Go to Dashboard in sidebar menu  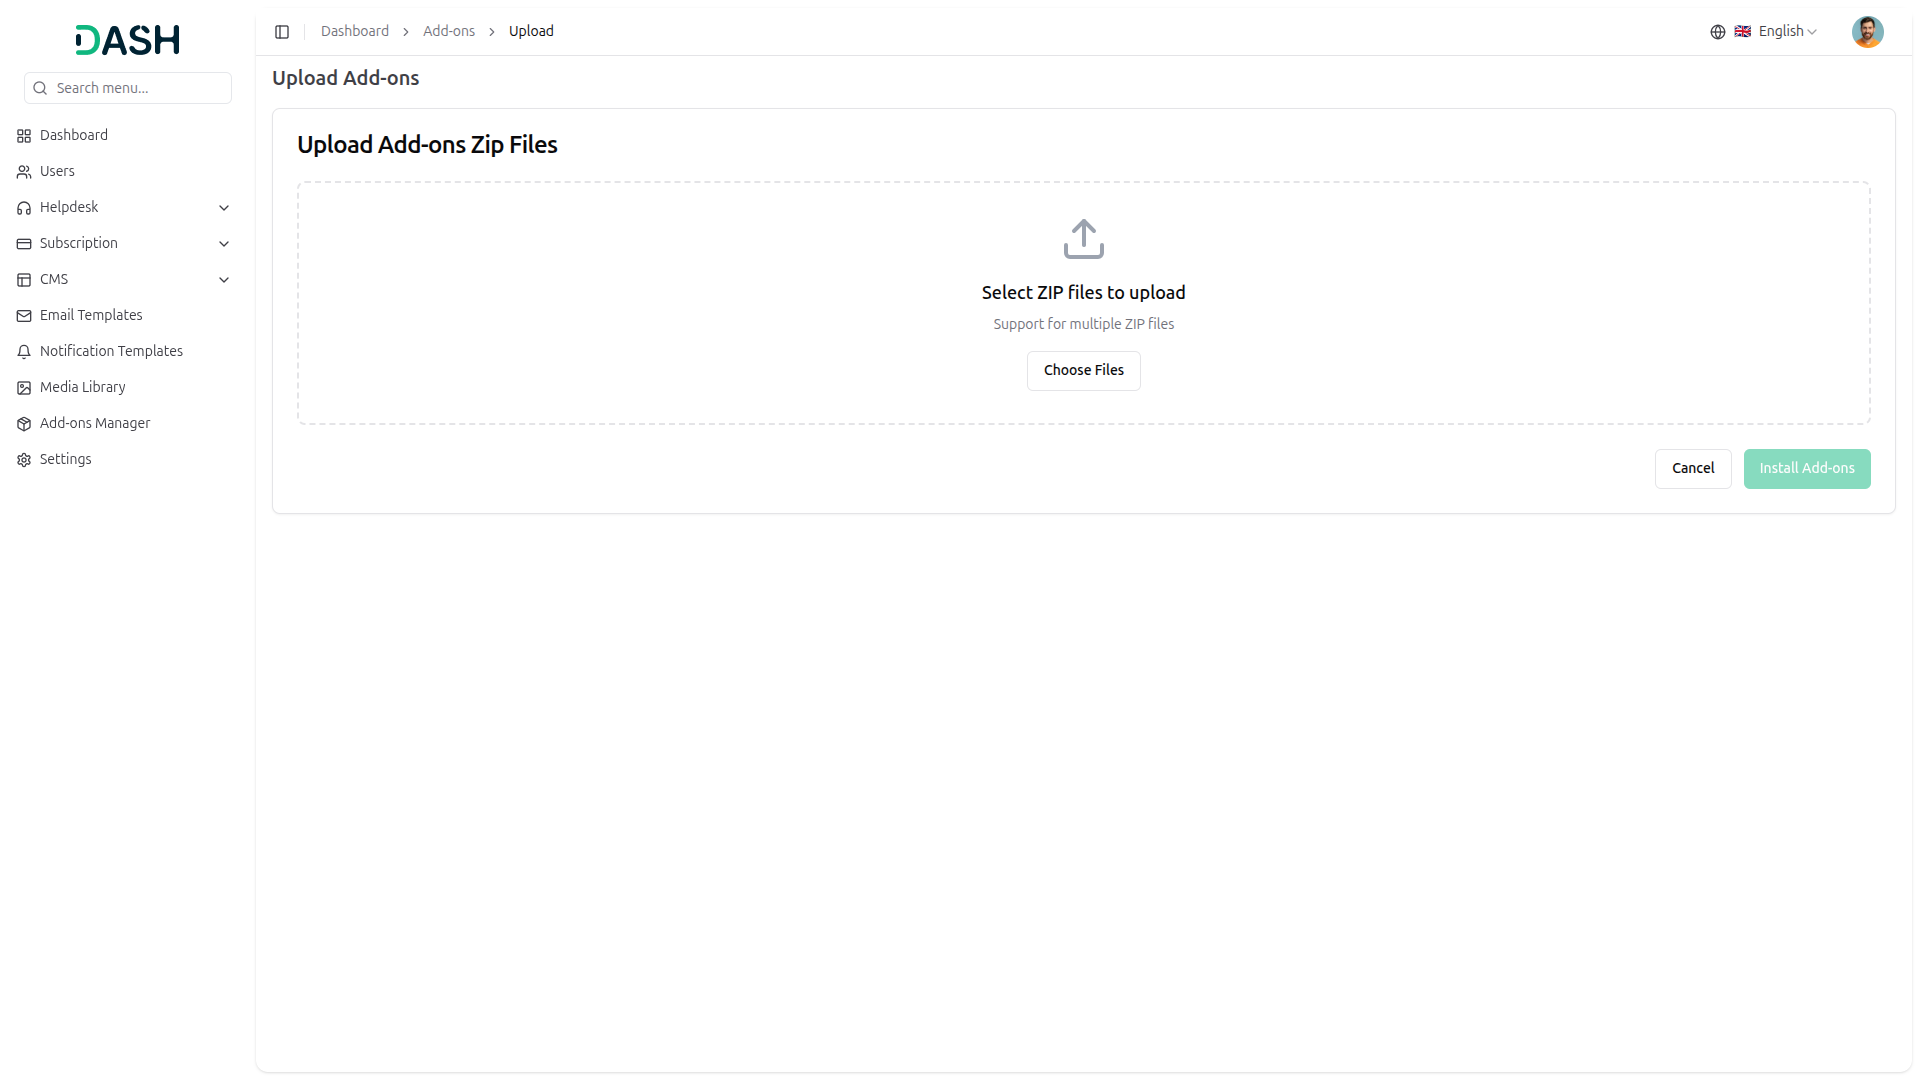pos(73,136)
